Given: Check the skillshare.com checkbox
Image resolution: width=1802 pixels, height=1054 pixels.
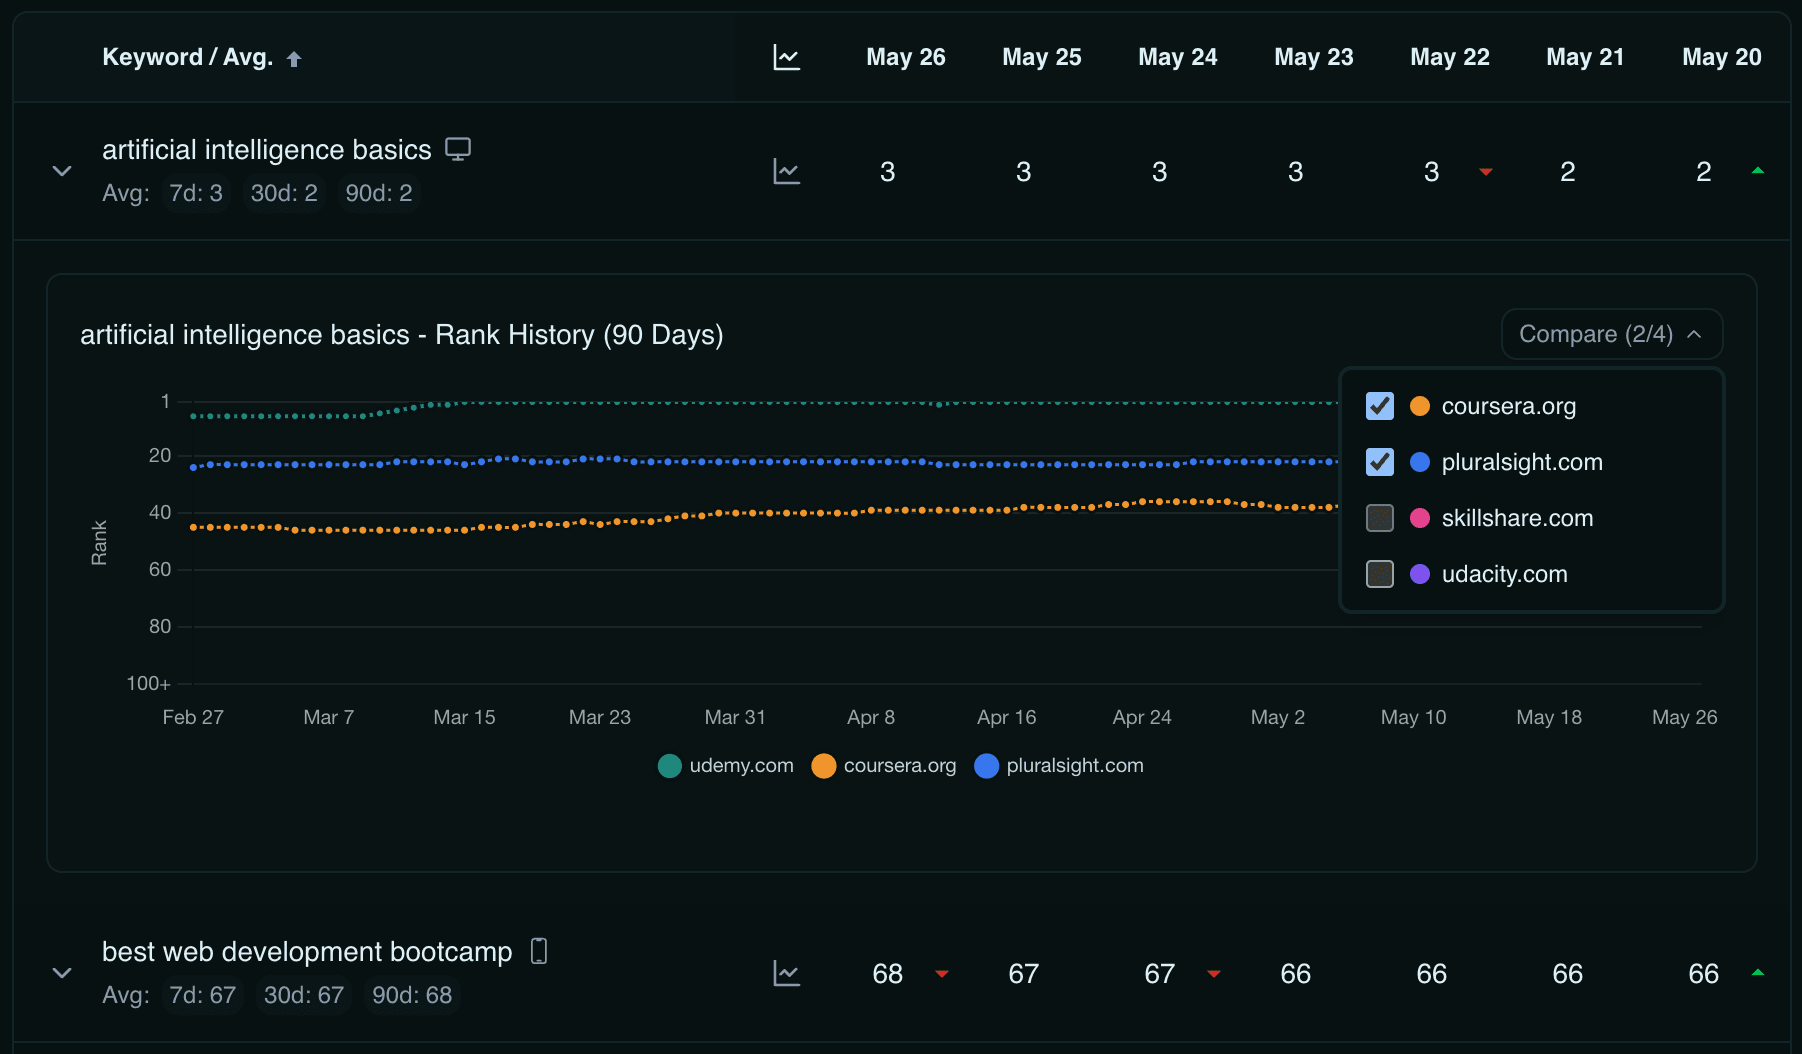Looking at the screenshot, I should point(1380,518).
